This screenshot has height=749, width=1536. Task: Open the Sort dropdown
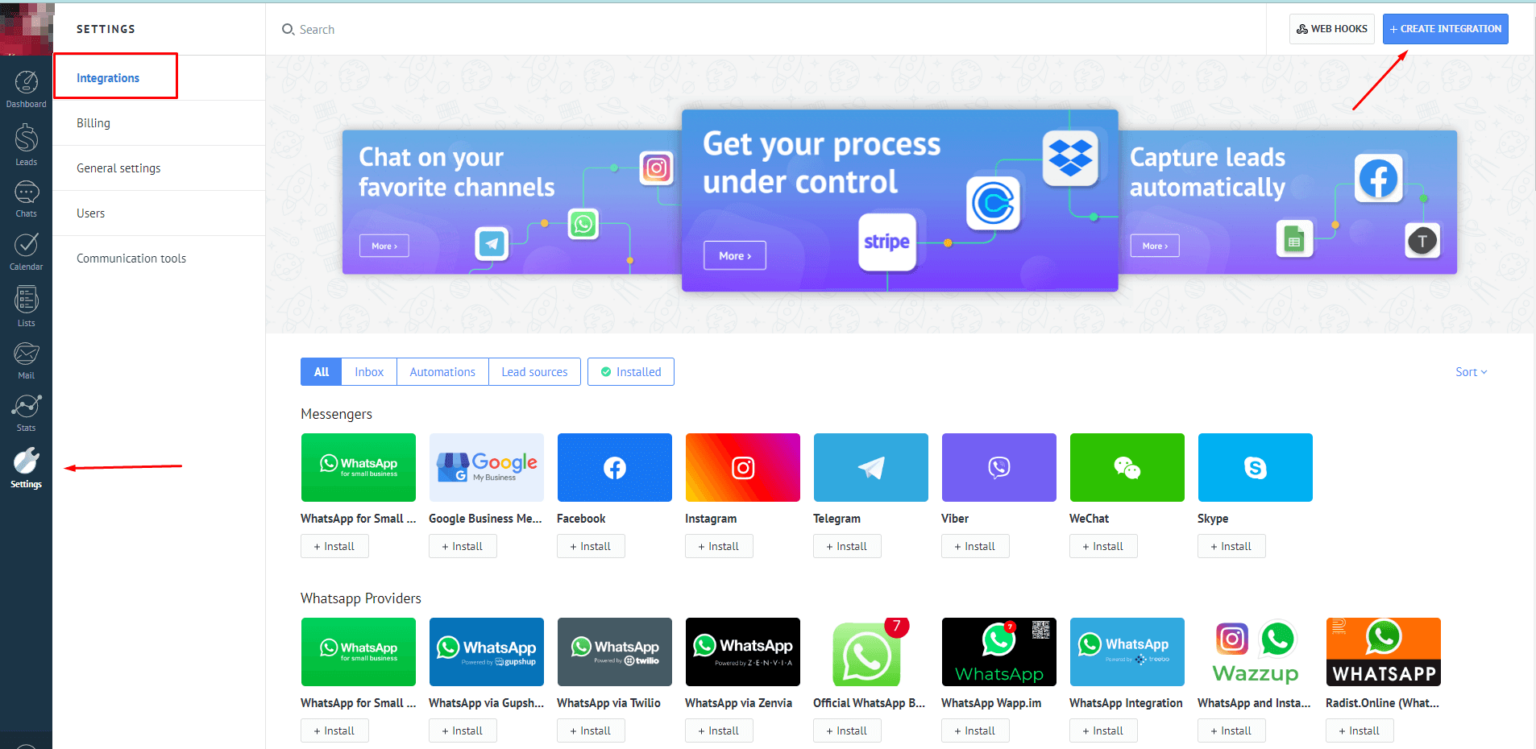1470,371
